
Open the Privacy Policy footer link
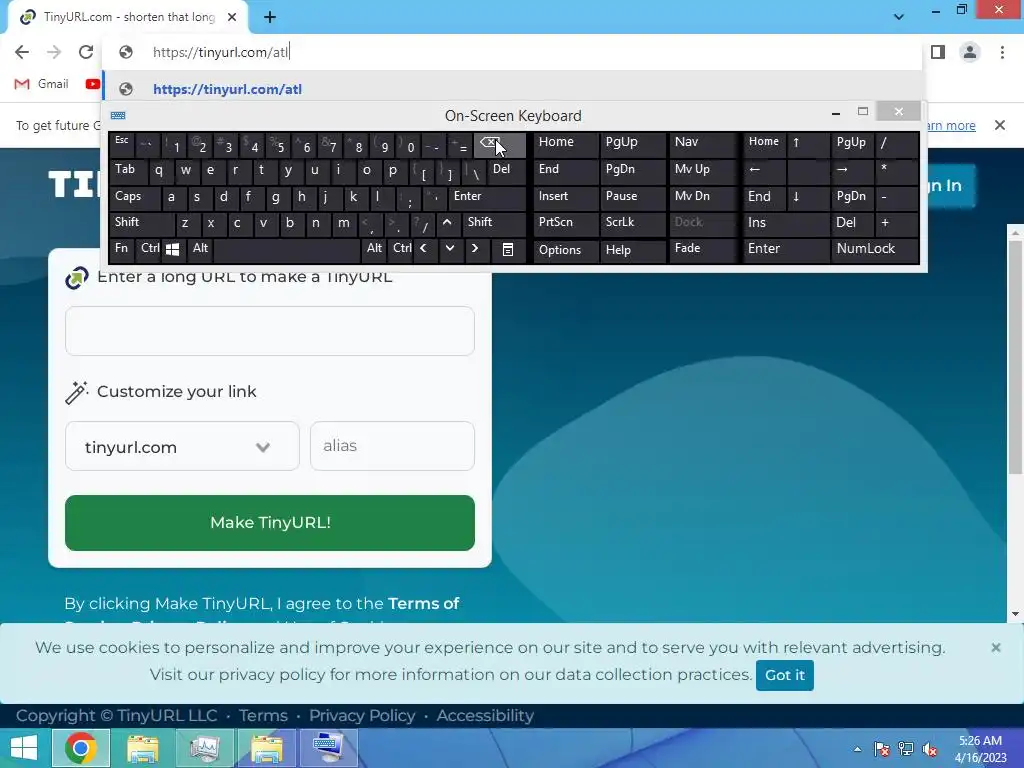click(362, 716)
